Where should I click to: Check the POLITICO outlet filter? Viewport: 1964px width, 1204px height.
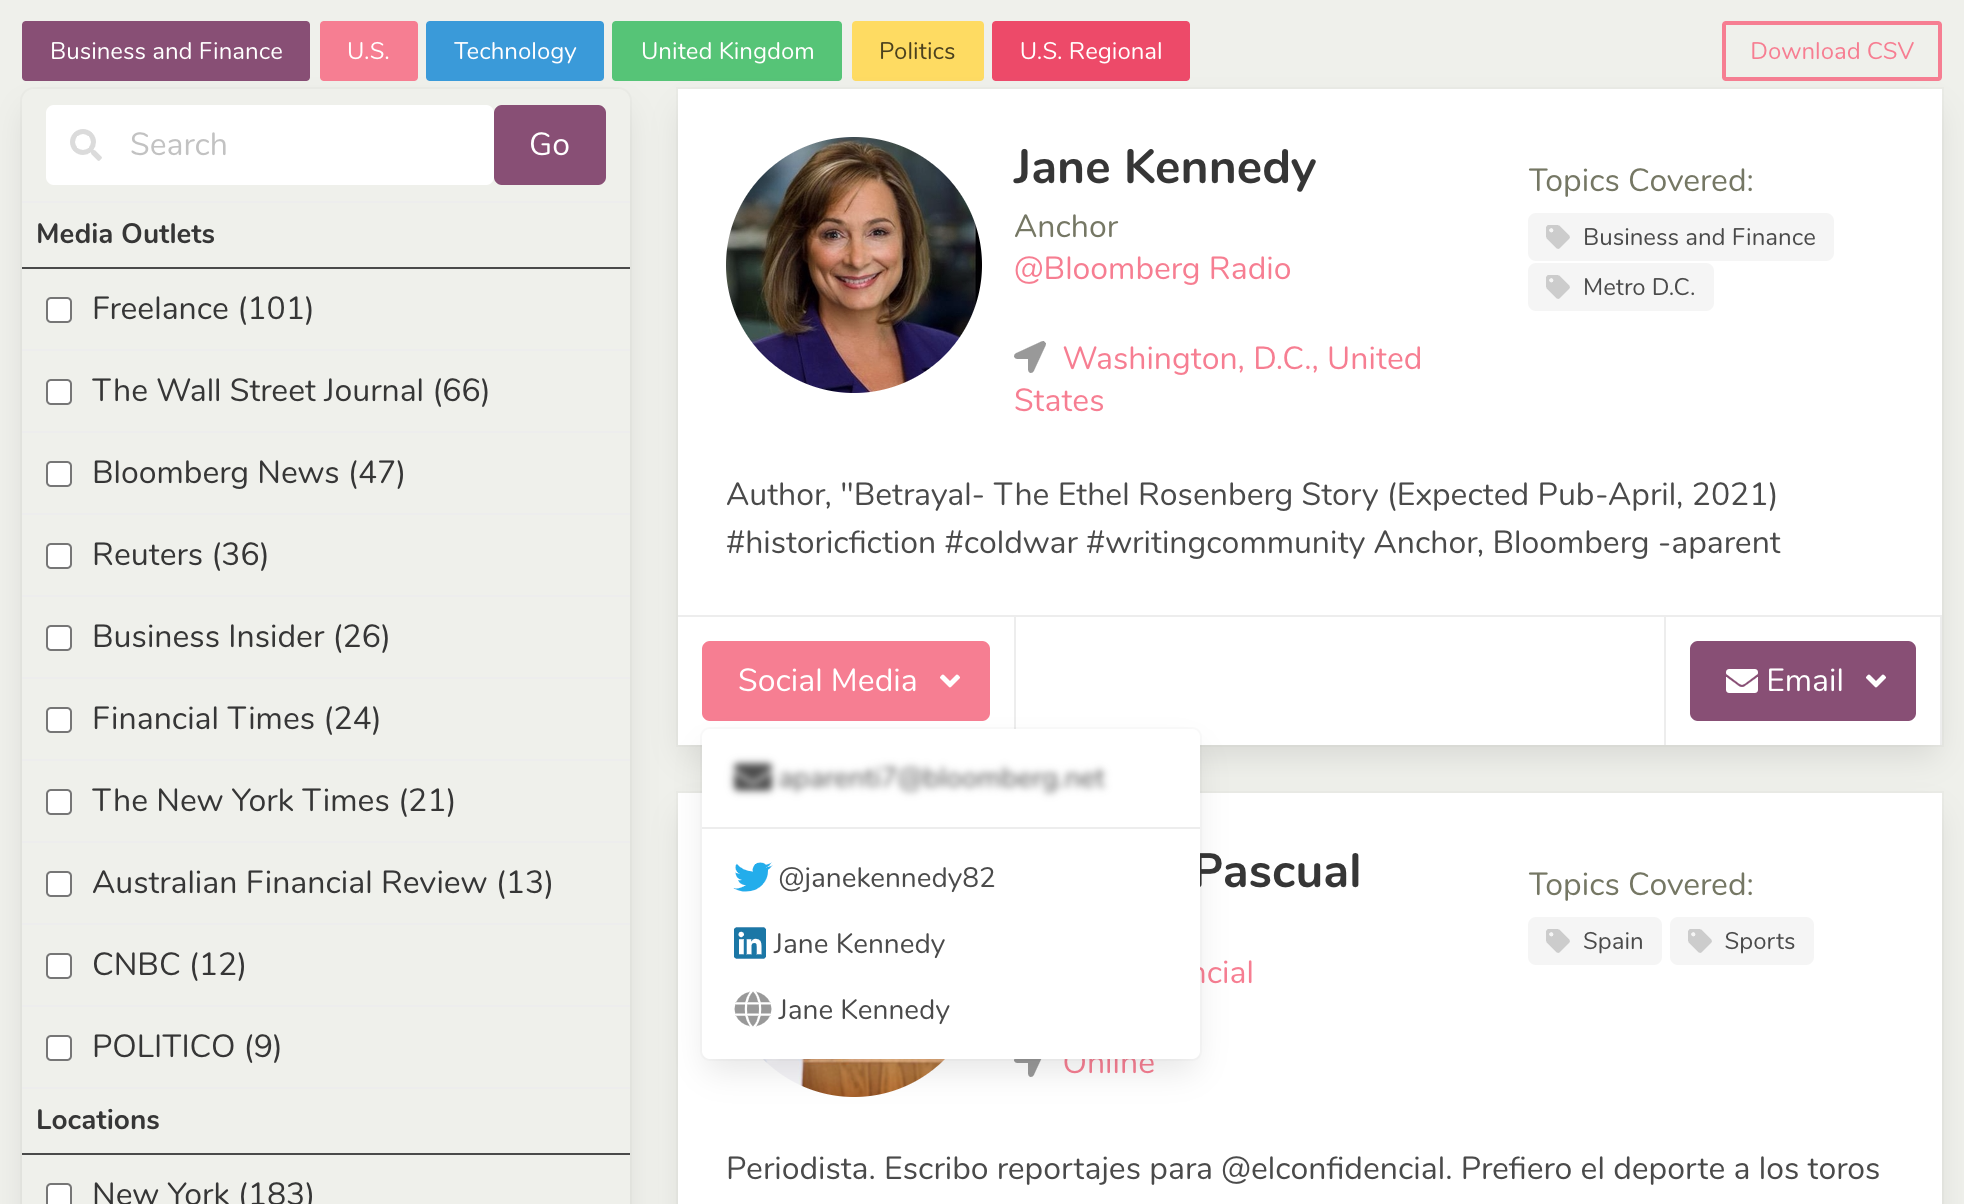pos(59,1048)
